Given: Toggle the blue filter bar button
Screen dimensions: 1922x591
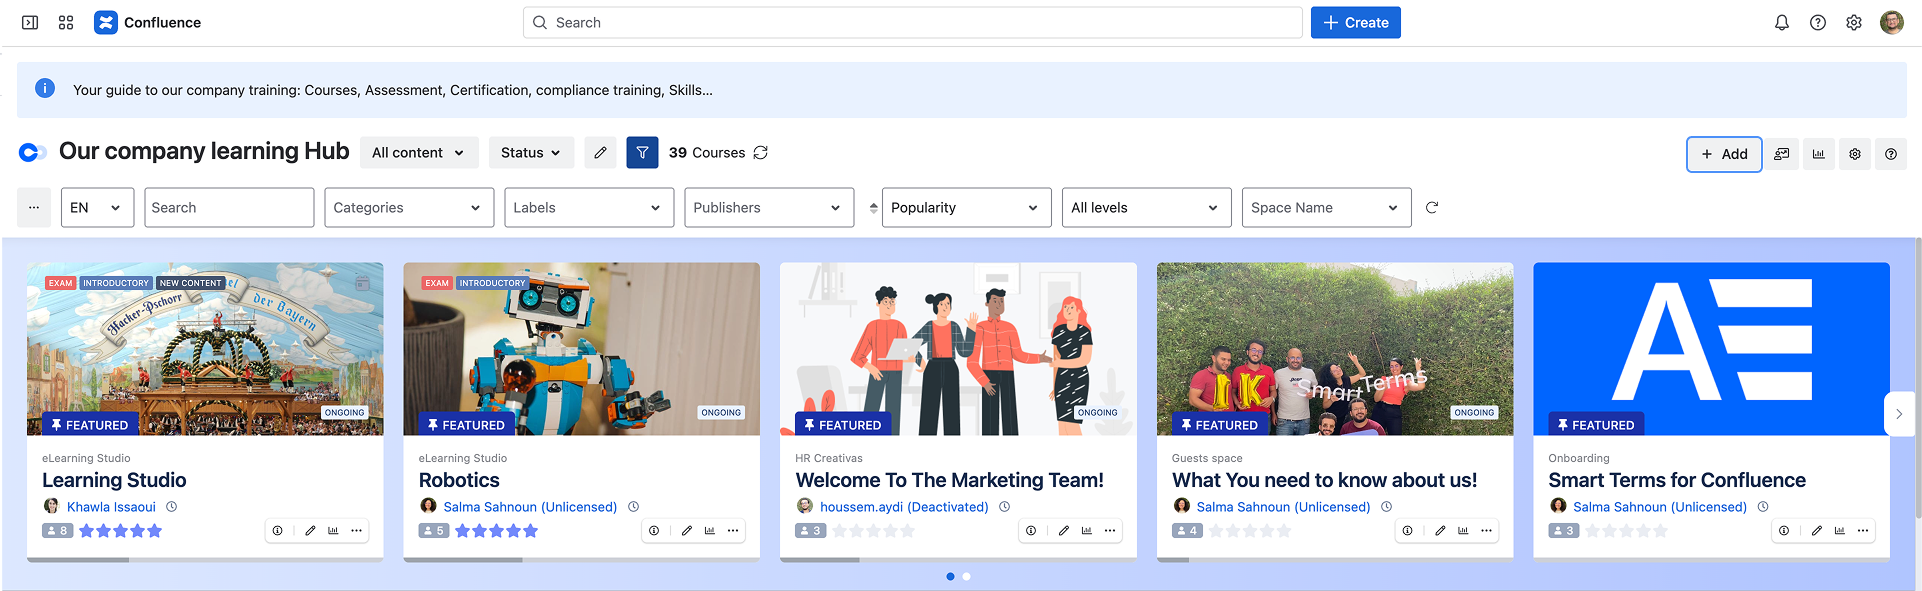Looking at the screenshot, I should point(642,153).
